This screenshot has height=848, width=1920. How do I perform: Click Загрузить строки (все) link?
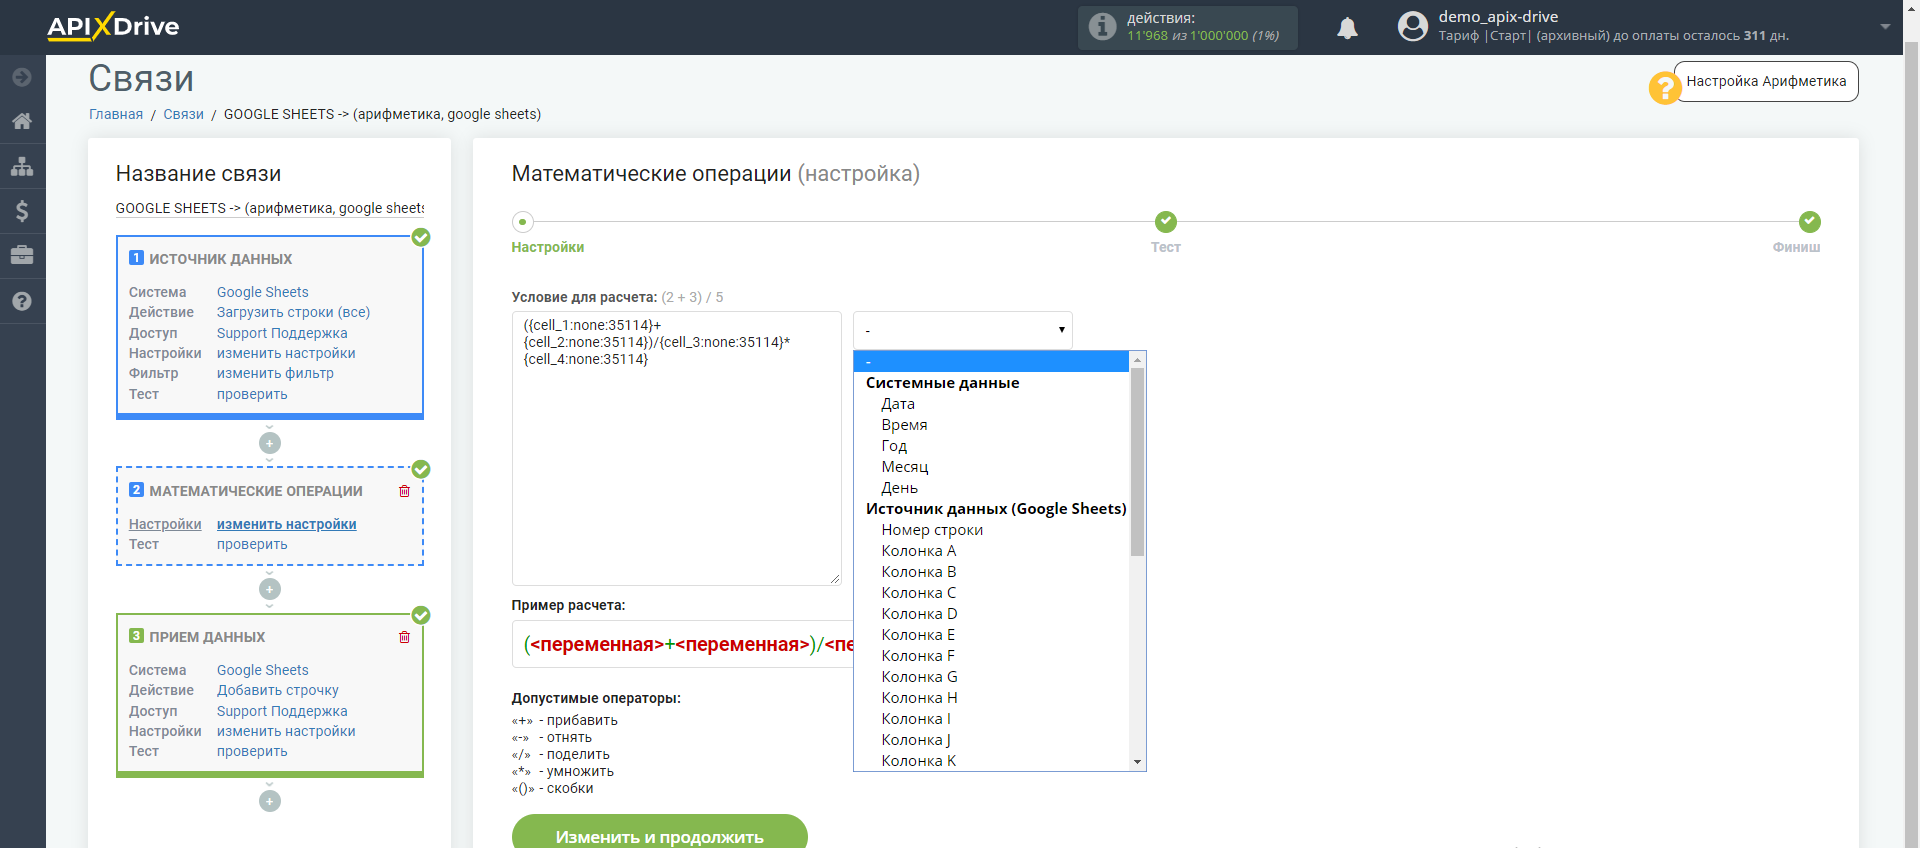point(294,312)
